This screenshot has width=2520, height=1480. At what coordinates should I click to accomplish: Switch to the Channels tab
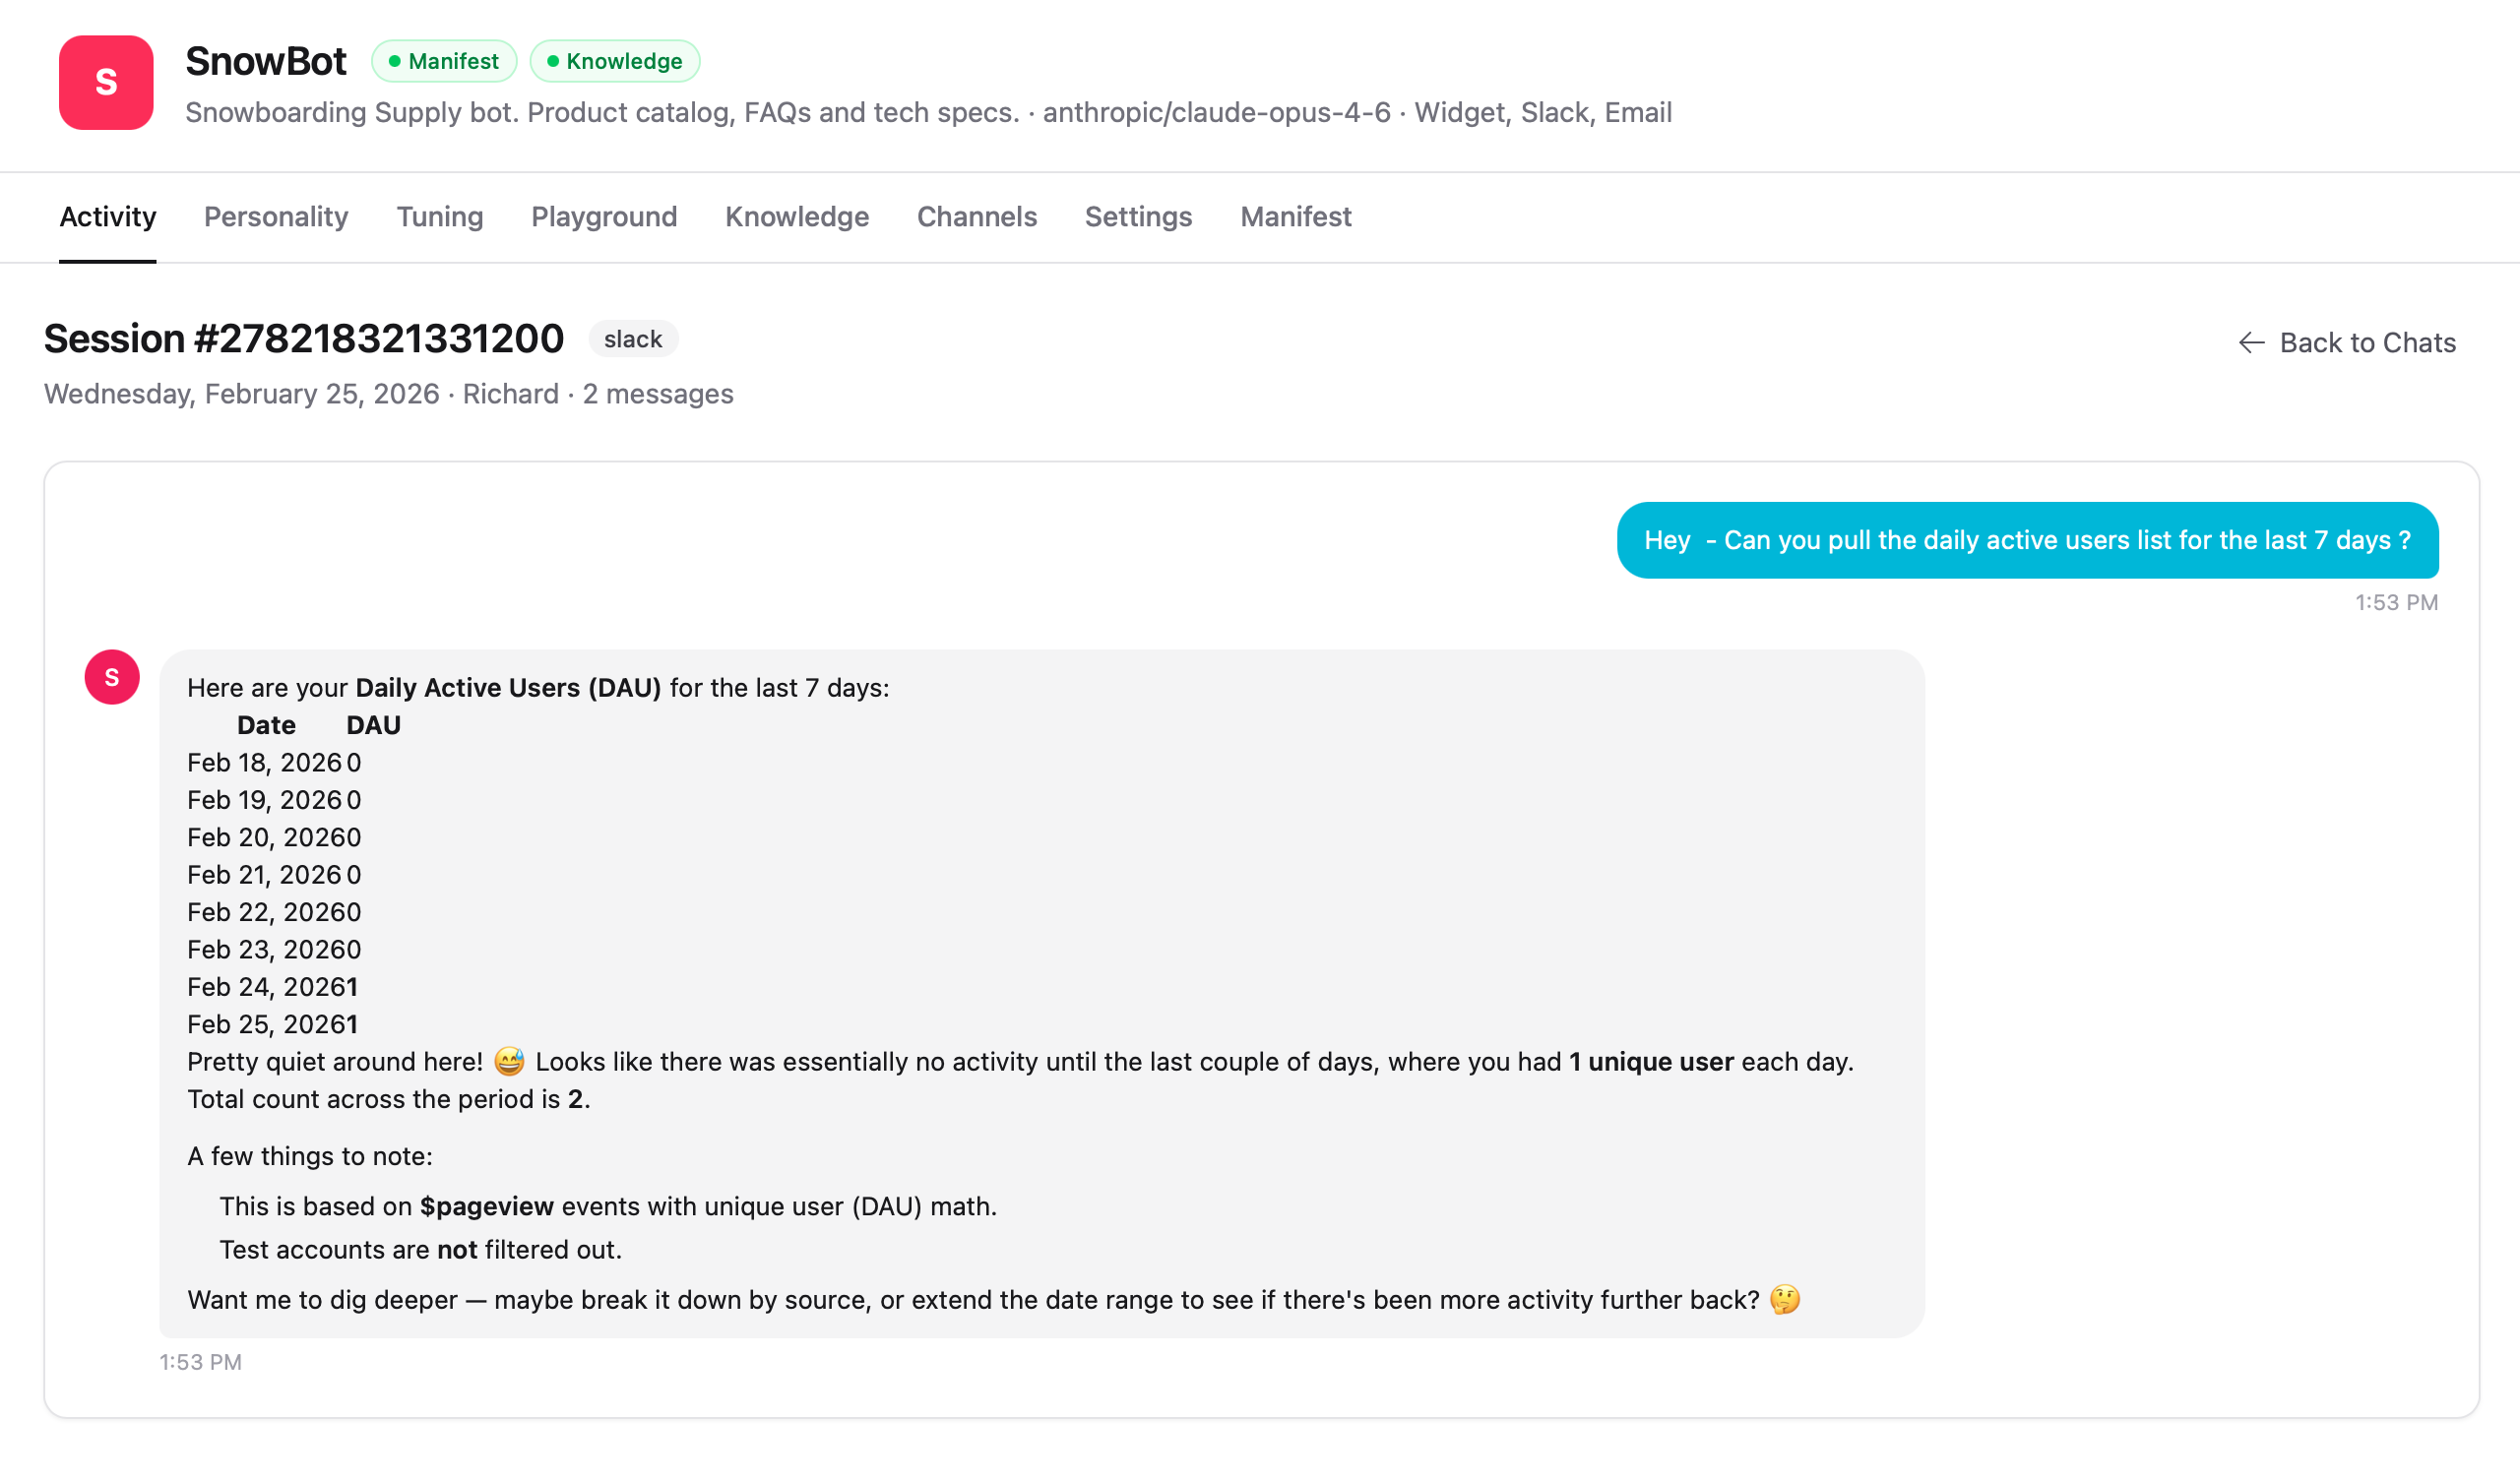pos(977,217)
